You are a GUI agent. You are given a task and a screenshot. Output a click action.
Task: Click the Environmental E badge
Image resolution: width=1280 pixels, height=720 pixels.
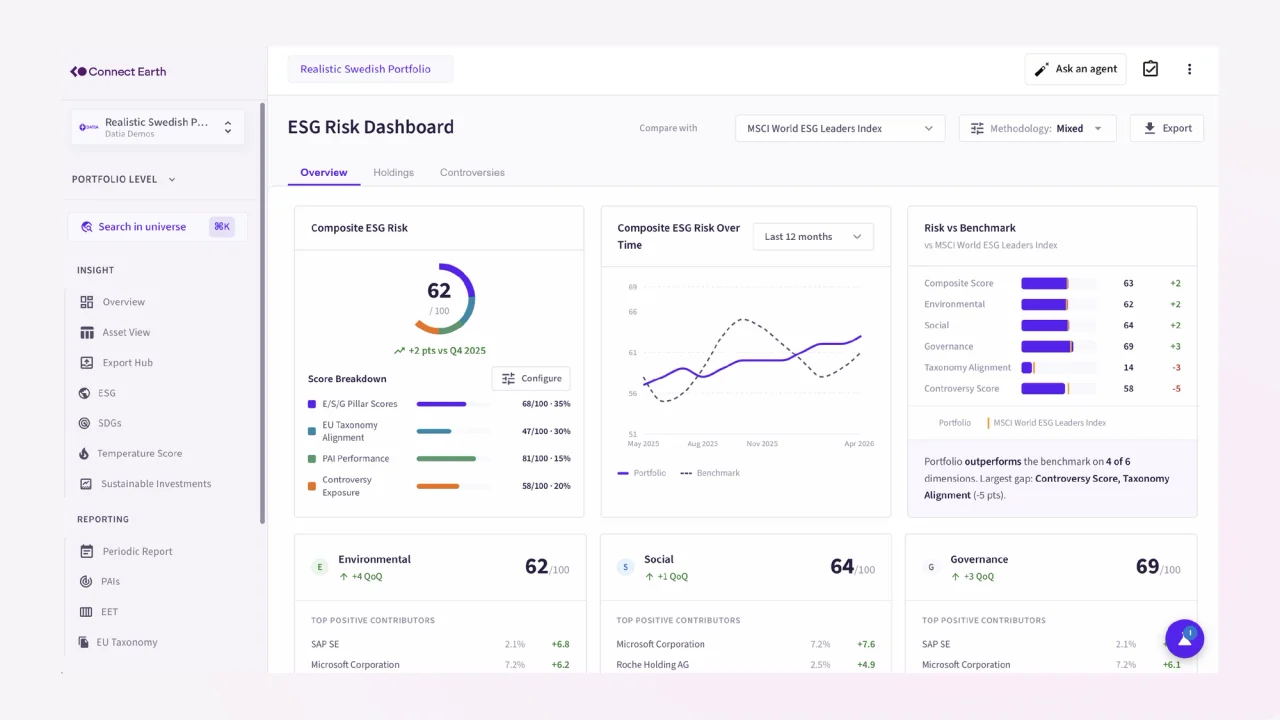coord(320,567)
